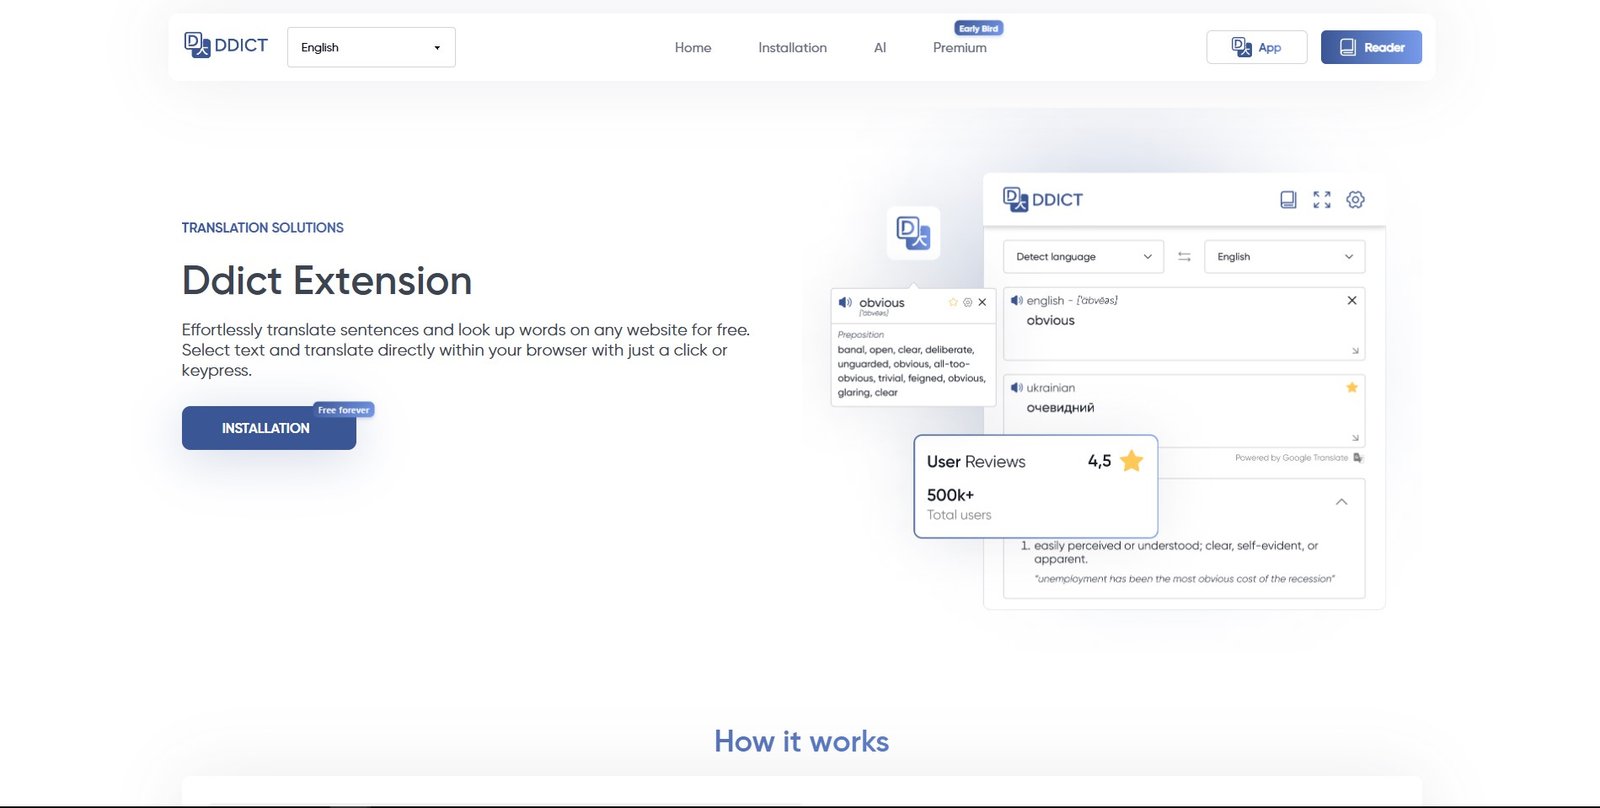The height and width of the screenshot is (808, 1600).
Task: Clear the english source text with X
Action: (x=1352, y=300)
